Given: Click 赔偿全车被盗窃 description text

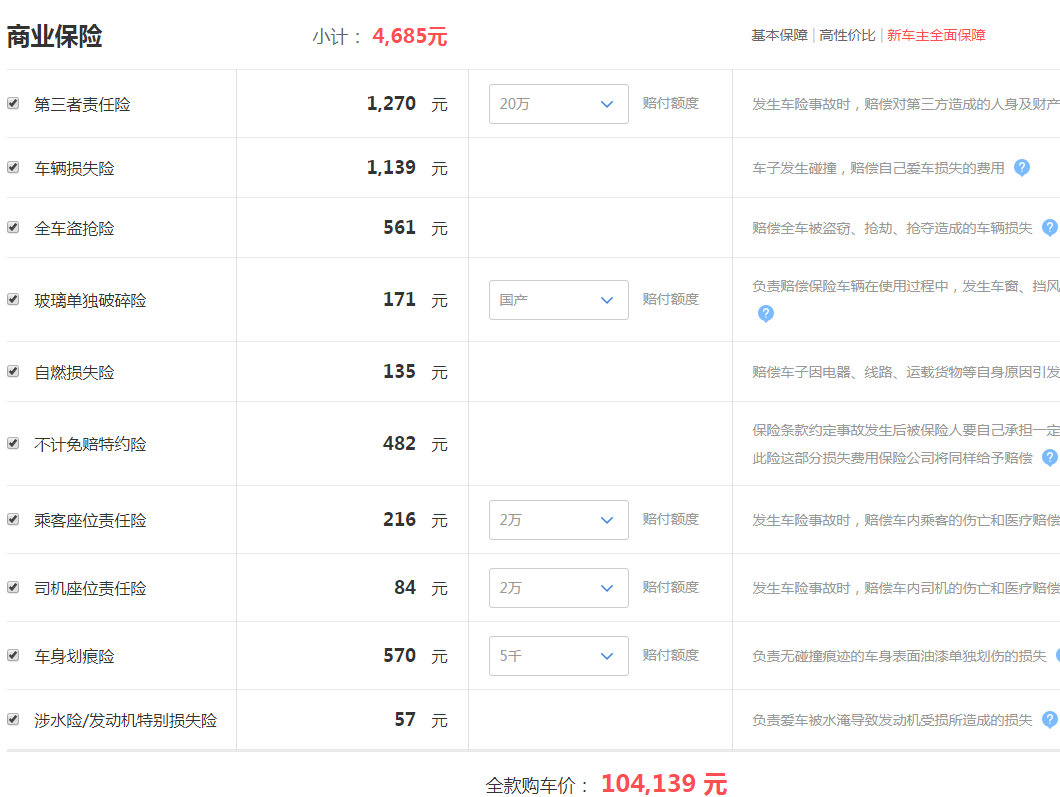Looking at the screenshot, I should [892, 228].
